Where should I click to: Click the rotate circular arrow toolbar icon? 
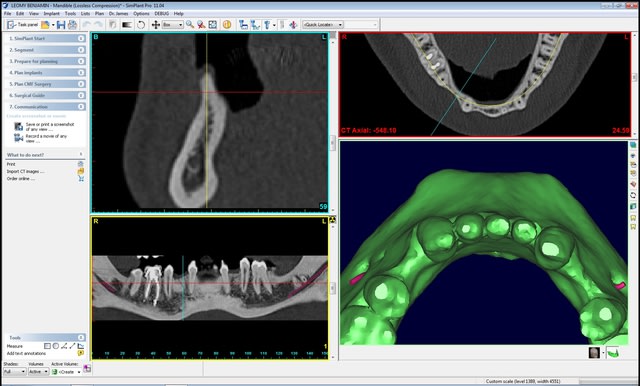[141, 25]
